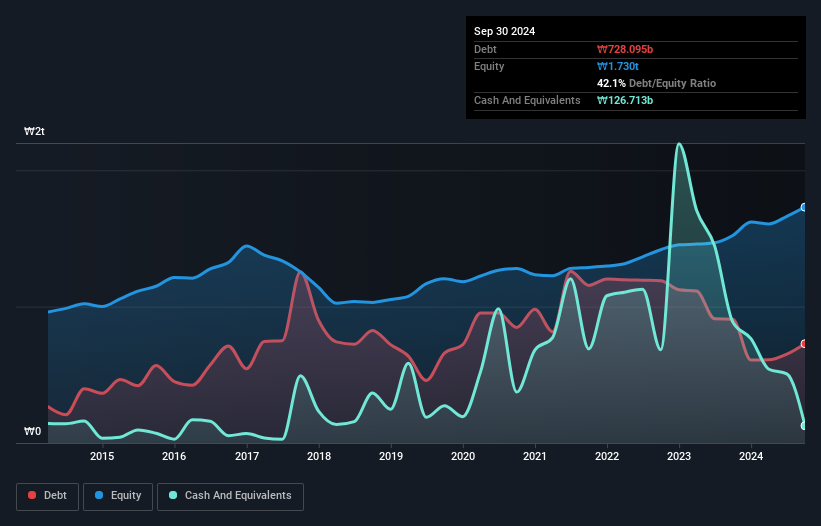The height and width of the screenshot is (526, 821).
Task: Click the Sep 30 2024 tooltip date
Action: point(504,31)
